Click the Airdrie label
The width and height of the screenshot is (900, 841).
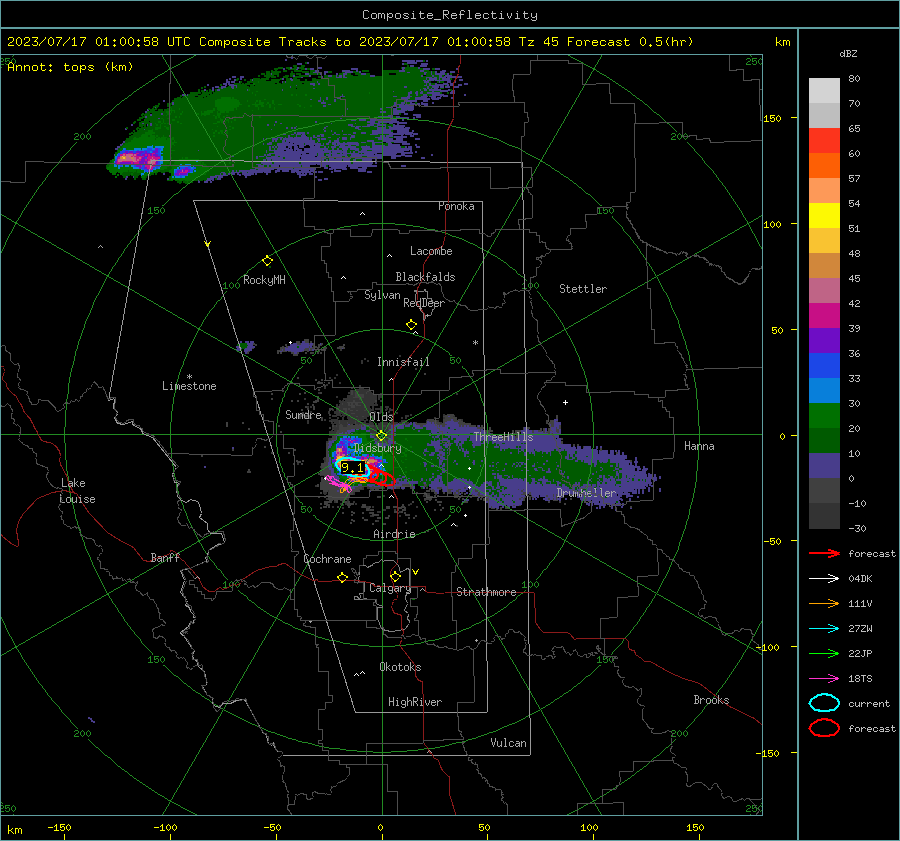point(394,534)
